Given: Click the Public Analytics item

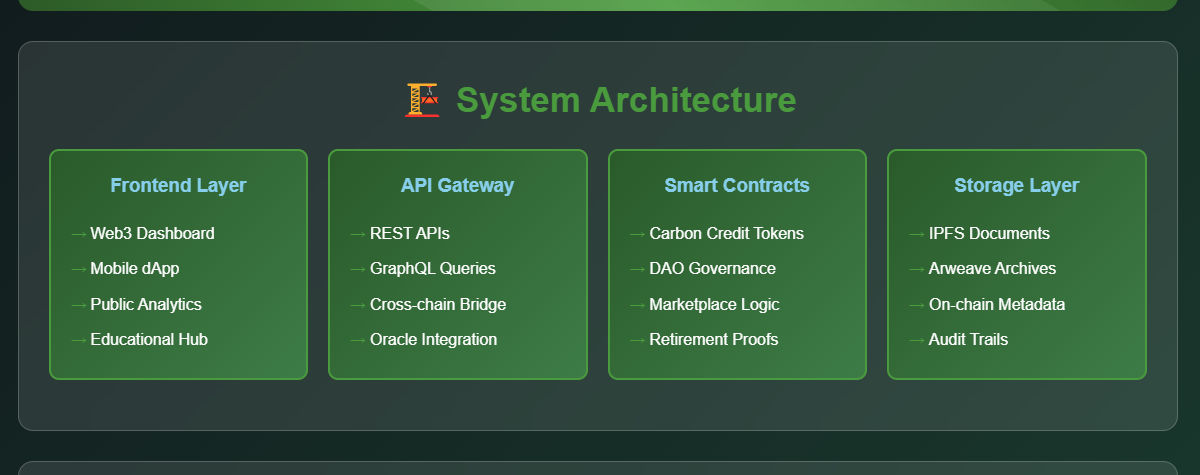Looking at the screenshot, I should click(x=146, y=304).
